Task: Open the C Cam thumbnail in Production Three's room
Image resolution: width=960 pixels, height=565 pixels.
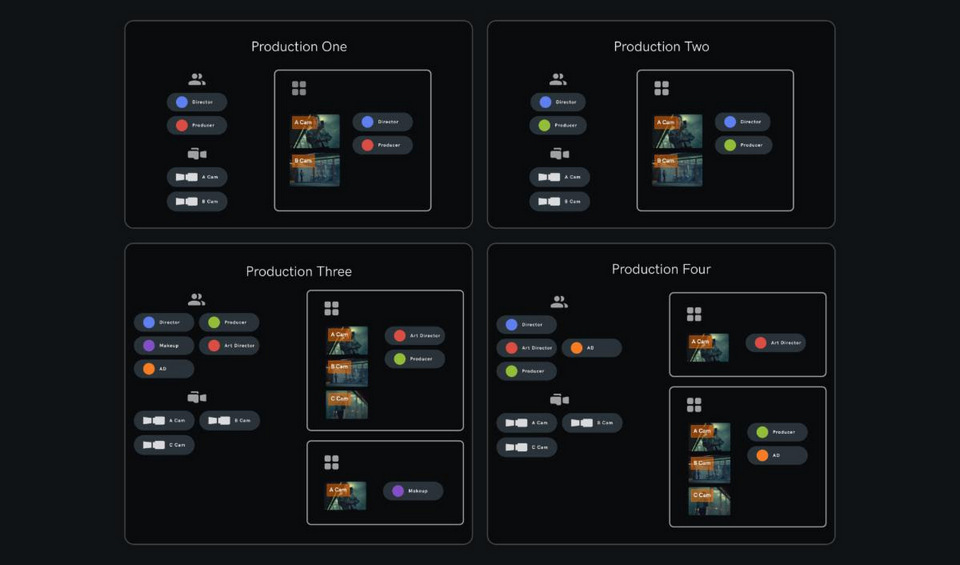Action: tap(347, 404)
